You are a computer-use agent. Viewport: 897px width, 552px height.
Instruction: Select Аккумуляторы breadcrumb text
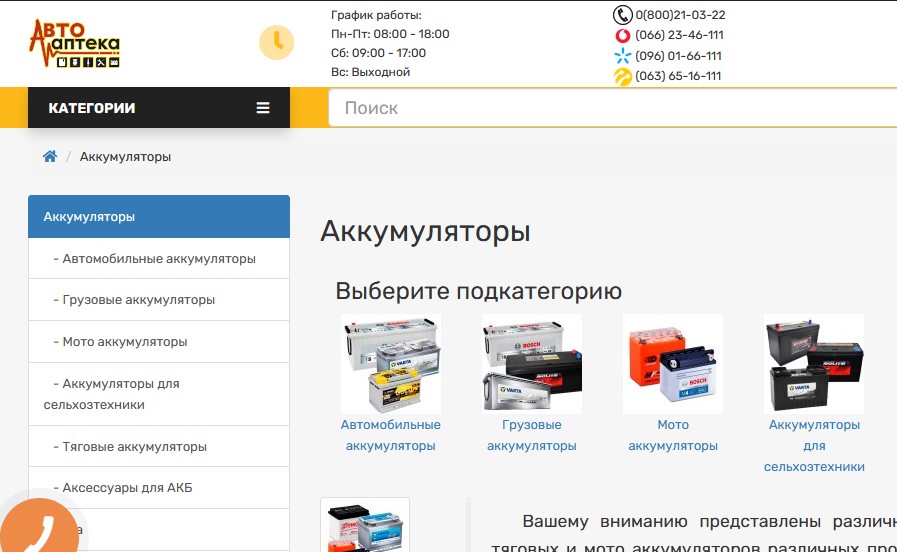coord(125,157)
